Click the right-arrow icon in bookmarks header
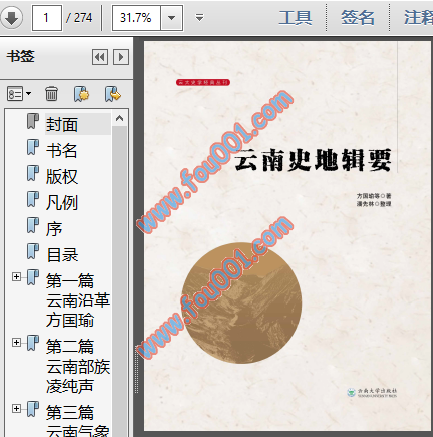This screenshot has width=433, height=437. pyautogui.click(x=121, y=57)
